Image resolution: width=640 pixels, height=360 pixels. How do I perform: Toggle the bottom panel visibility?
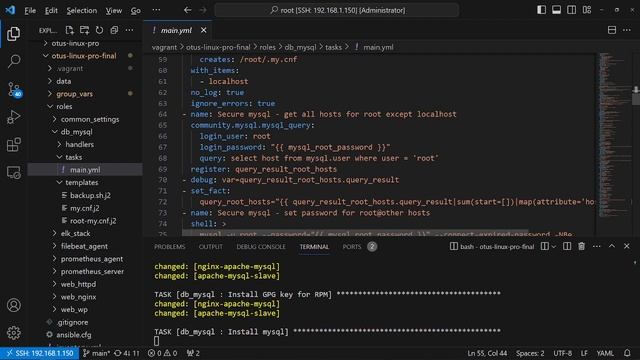tap(556, 10)
